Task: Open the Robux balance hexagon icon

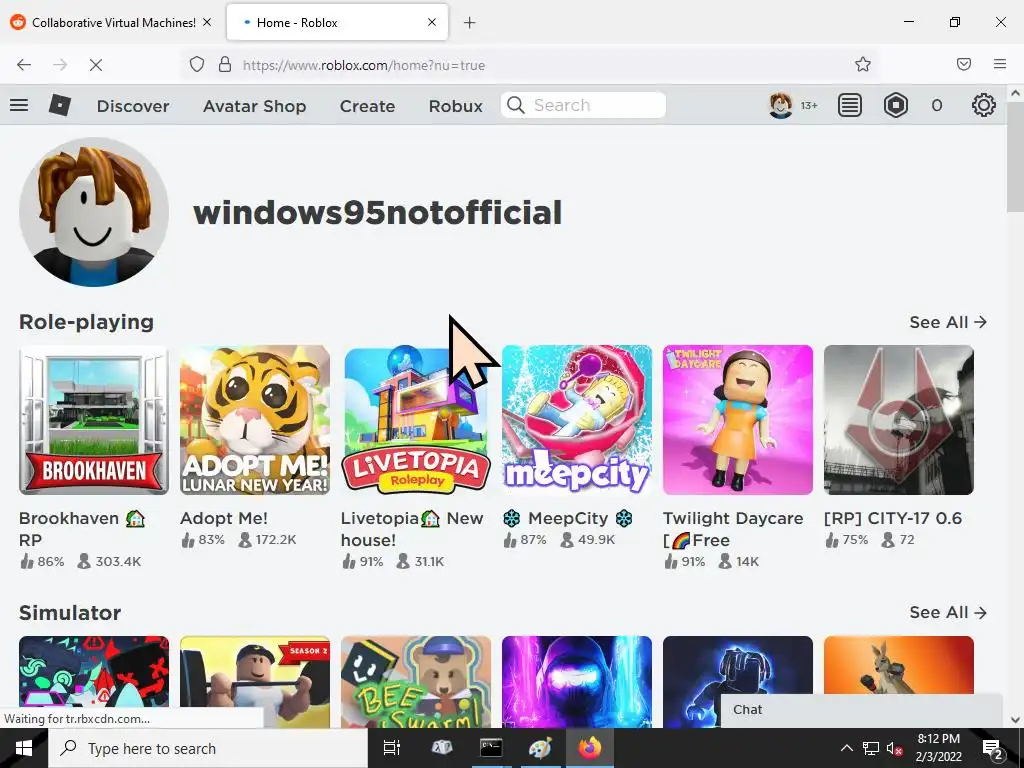Action: pyautogui.click(x=895, y=105)
